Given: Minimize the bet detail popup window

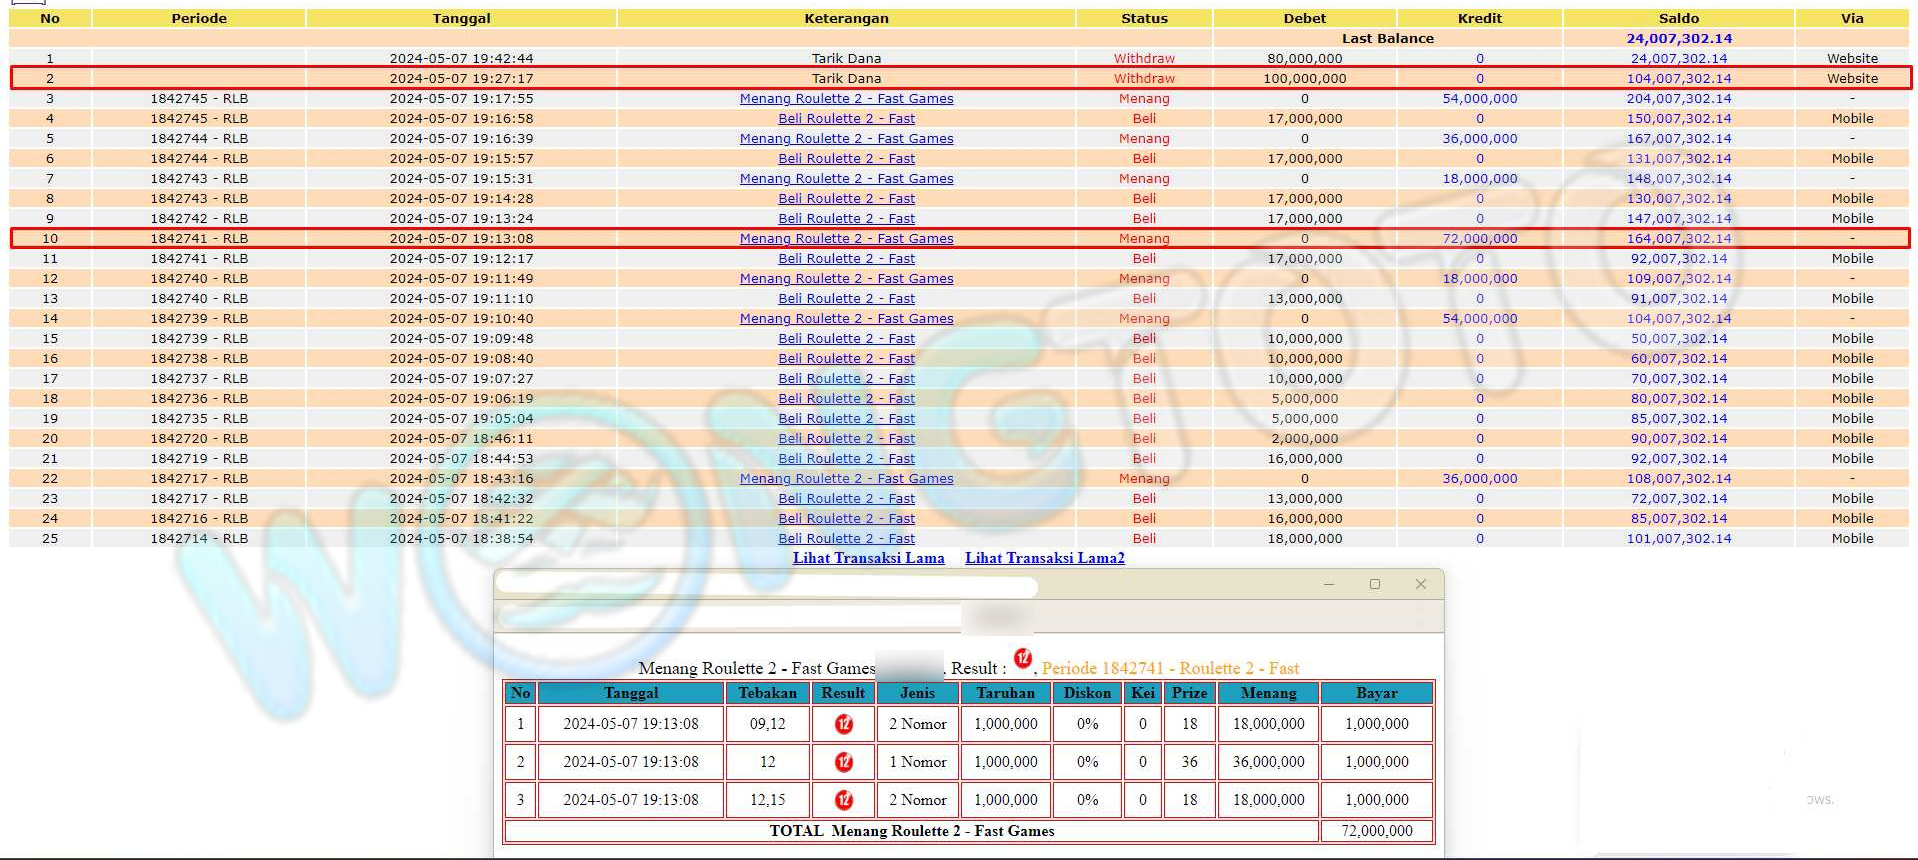Looking at the screenshot, I should (x=1329, y=584).
